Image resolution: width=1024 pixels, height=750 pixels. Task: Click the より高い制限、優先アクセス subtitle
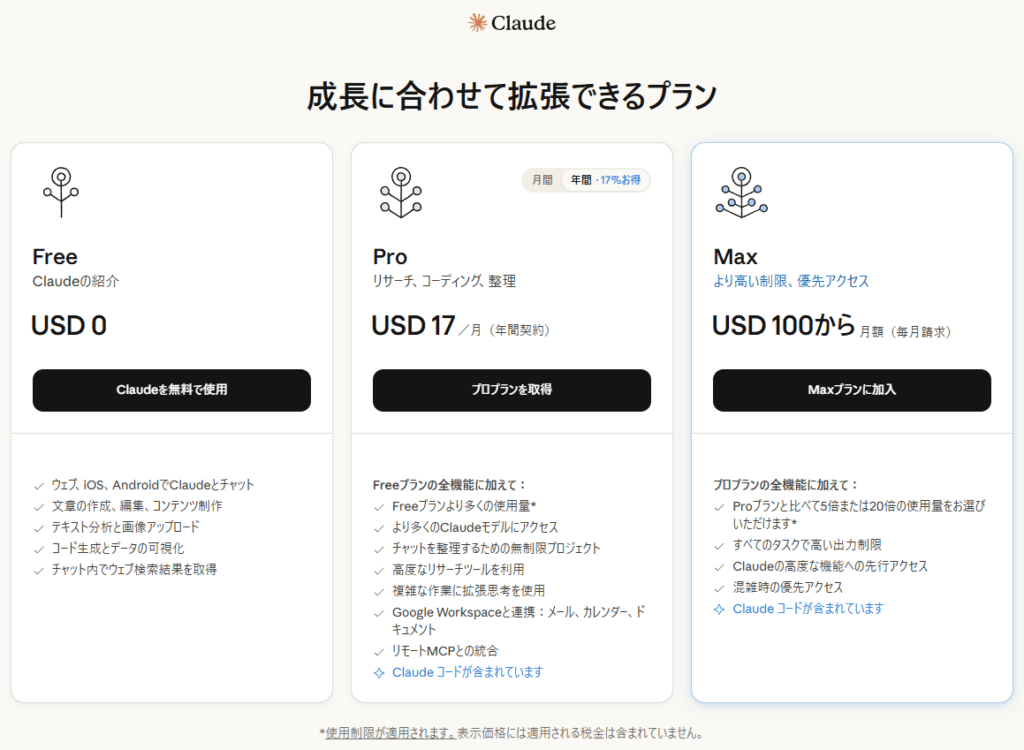[x=791, y=282]
